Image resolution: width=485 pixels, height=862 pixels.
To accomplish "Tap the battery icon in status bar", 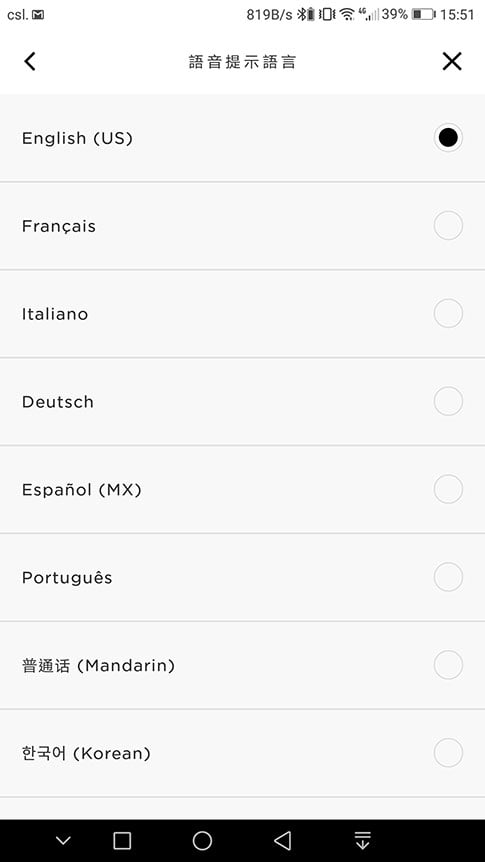I will pos(423,14).
